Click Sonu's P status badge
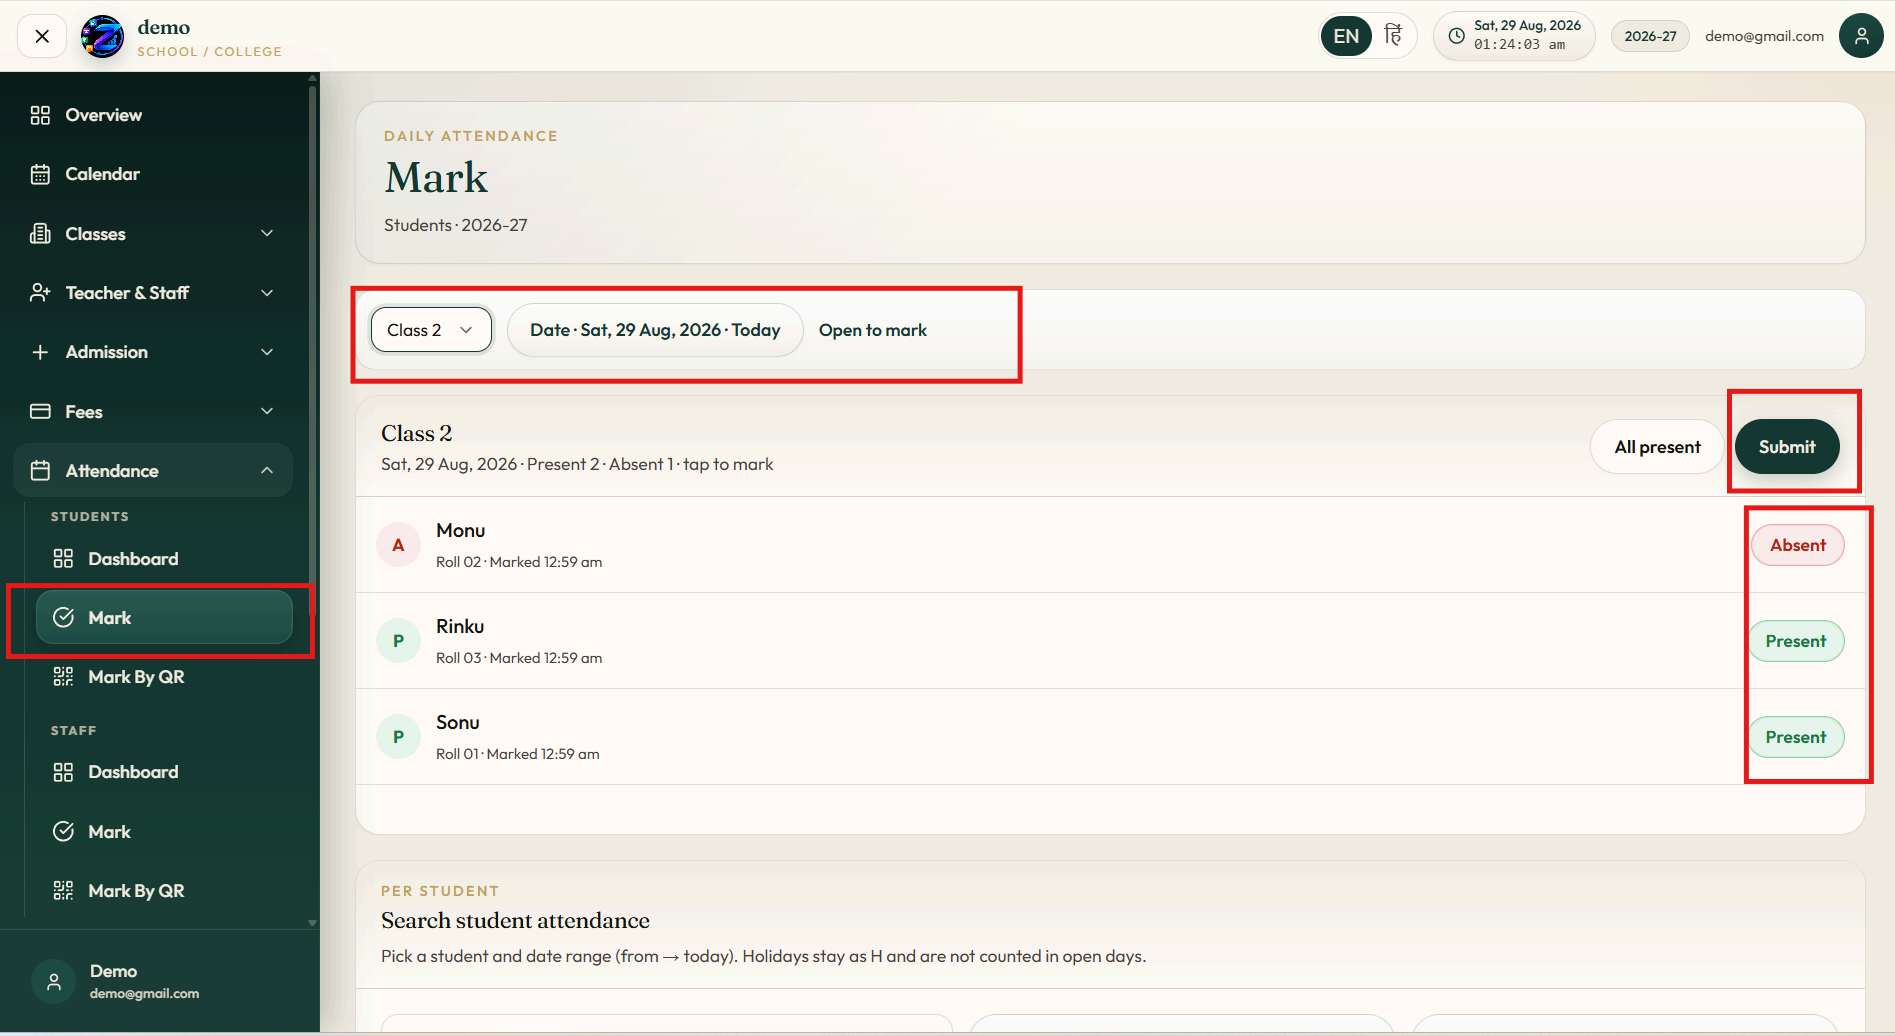This screenshot has height=1036, width=1895. coord(398,737)
